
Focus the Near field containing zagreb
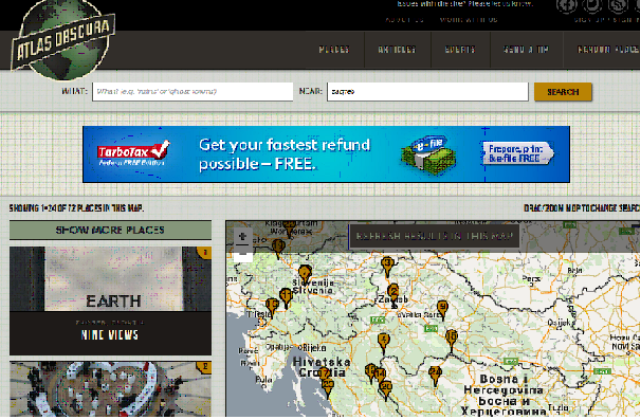coord(428,91)
